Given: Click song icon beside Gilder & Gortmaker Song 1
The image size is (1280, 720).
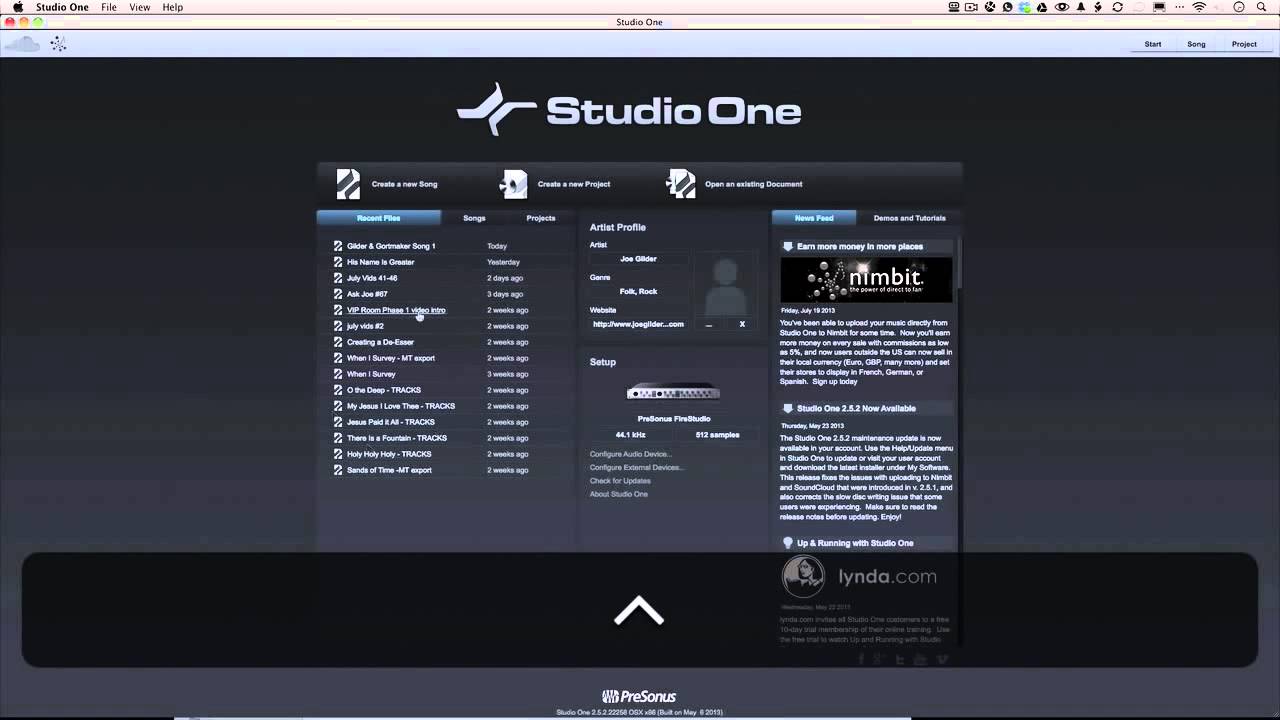Looking at the screenshot, I should pos(338,246).
